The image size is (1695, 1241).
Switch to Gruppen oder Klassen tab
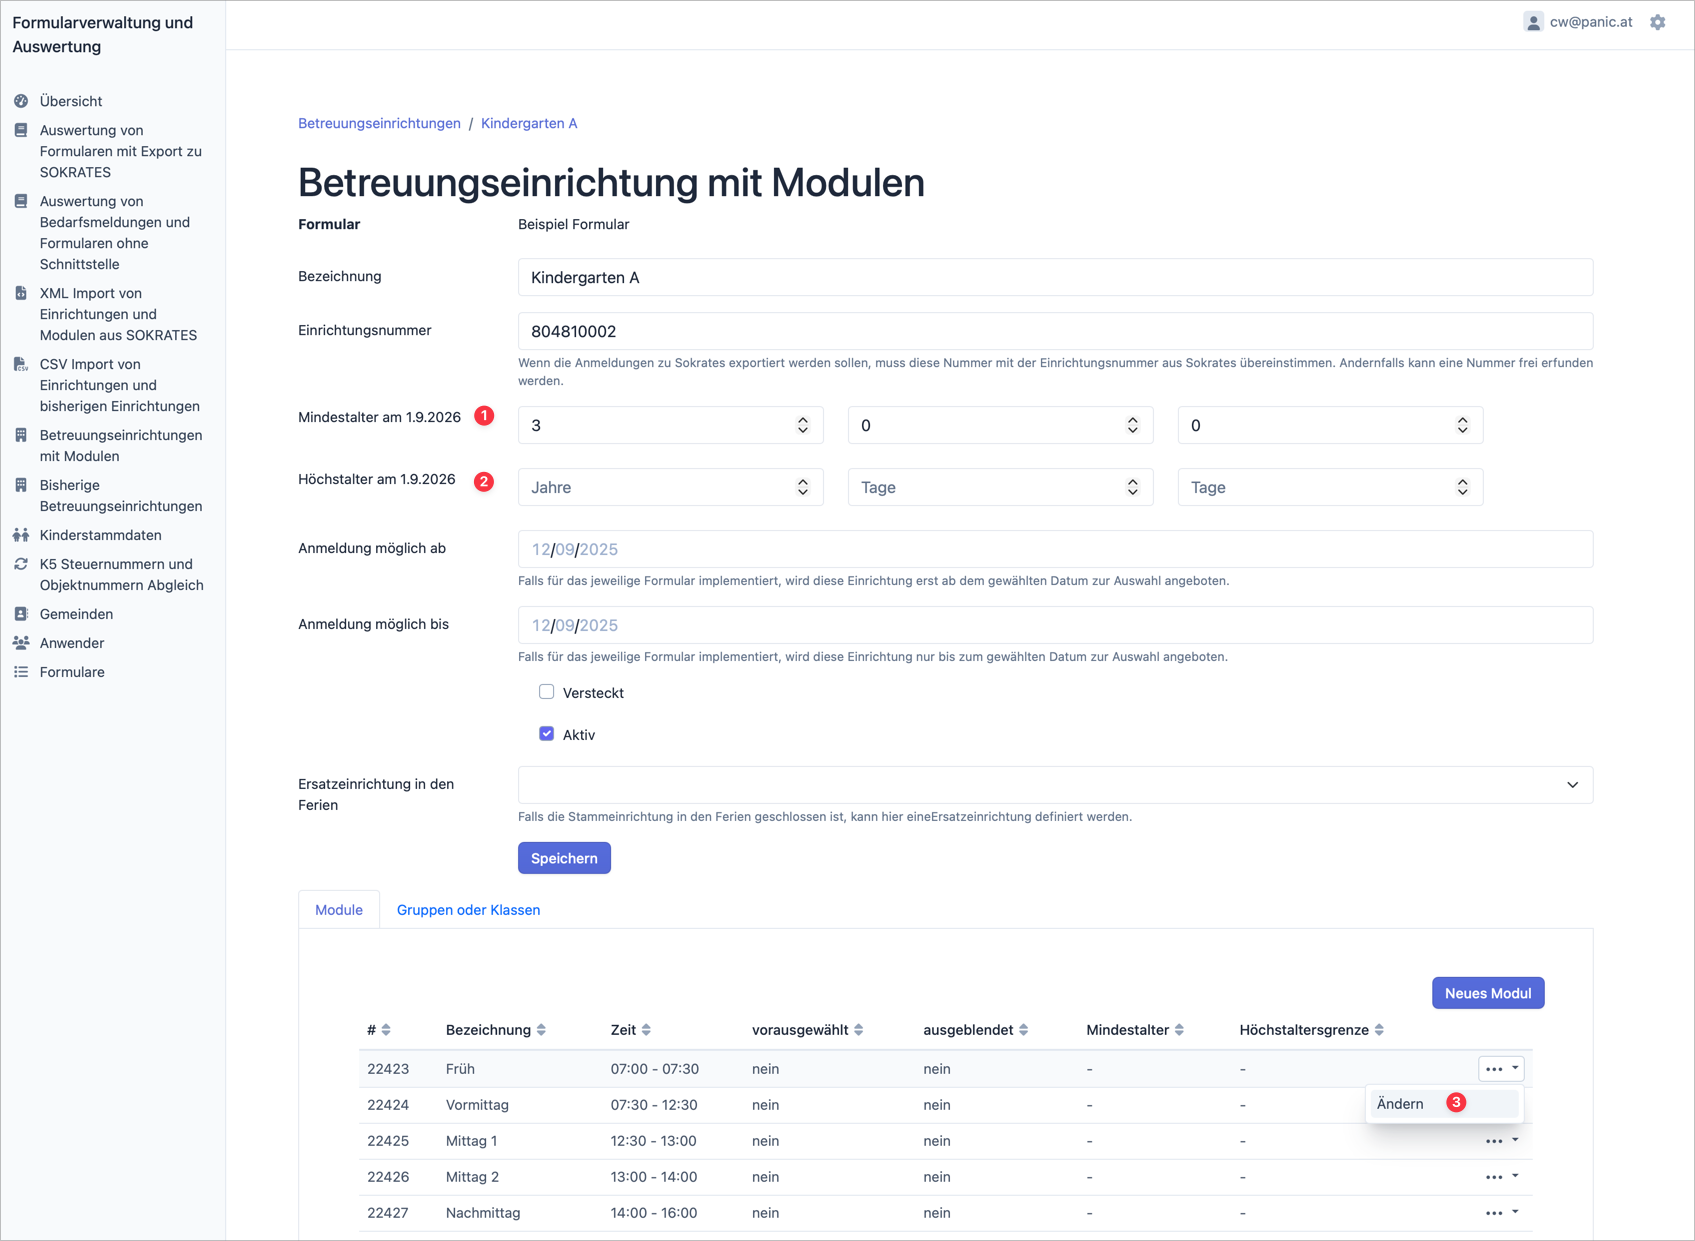coord(468,910)
